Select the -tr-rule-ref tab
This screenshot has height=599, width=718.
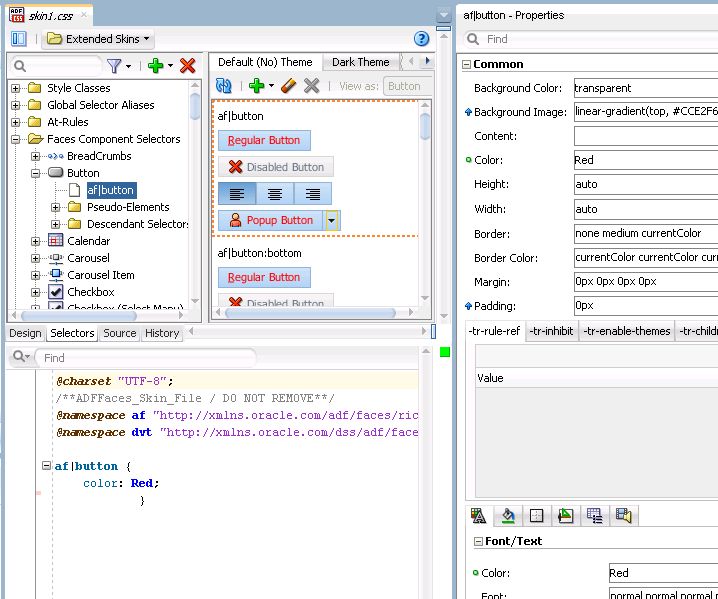coord(494,331)
